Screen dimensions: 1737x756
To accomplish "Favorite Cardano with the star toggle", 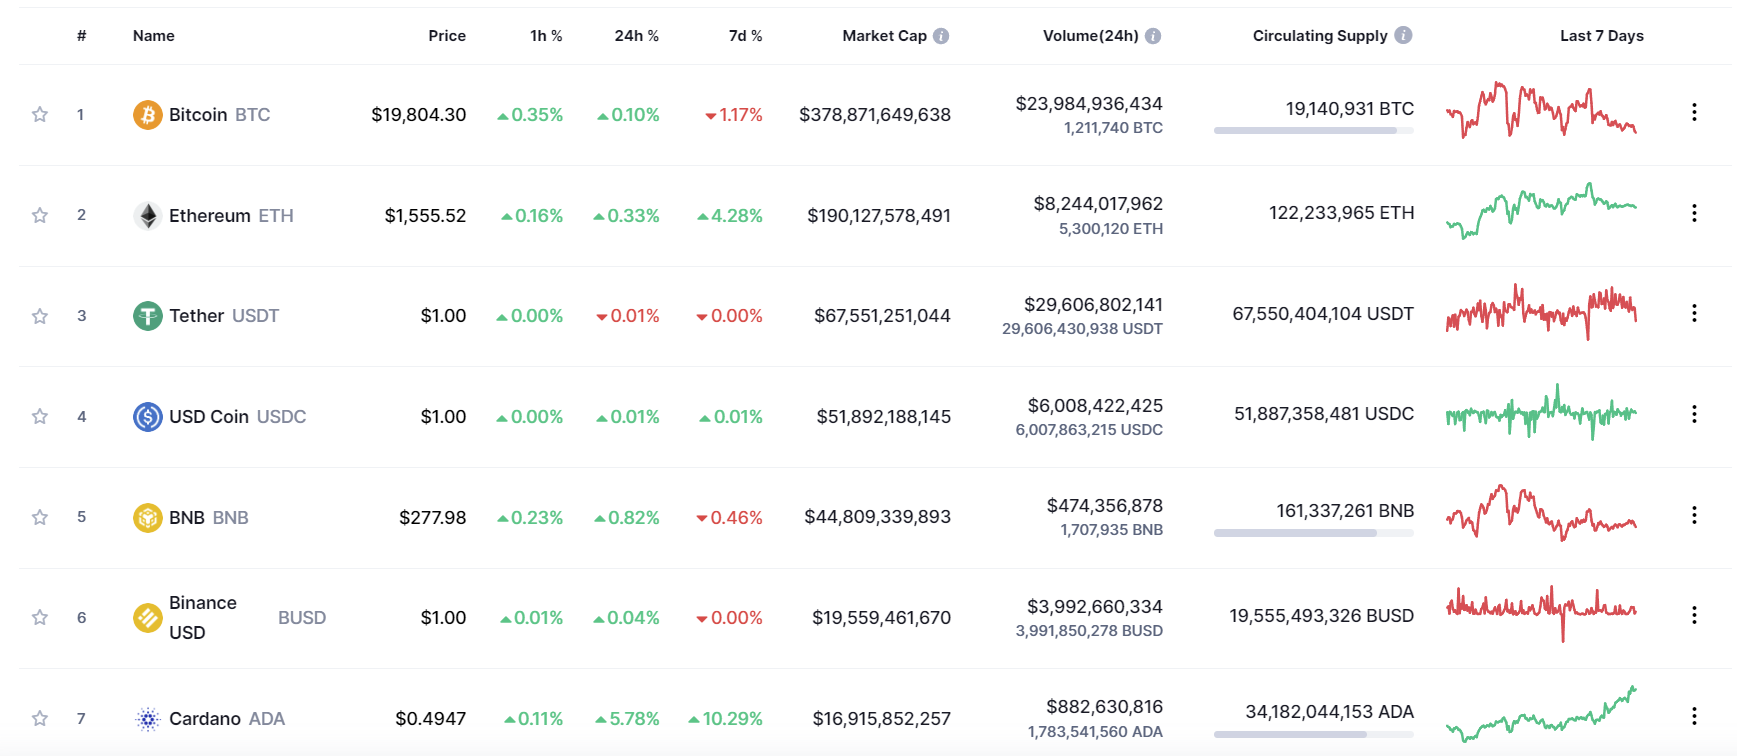I will (x=40, y=719).
